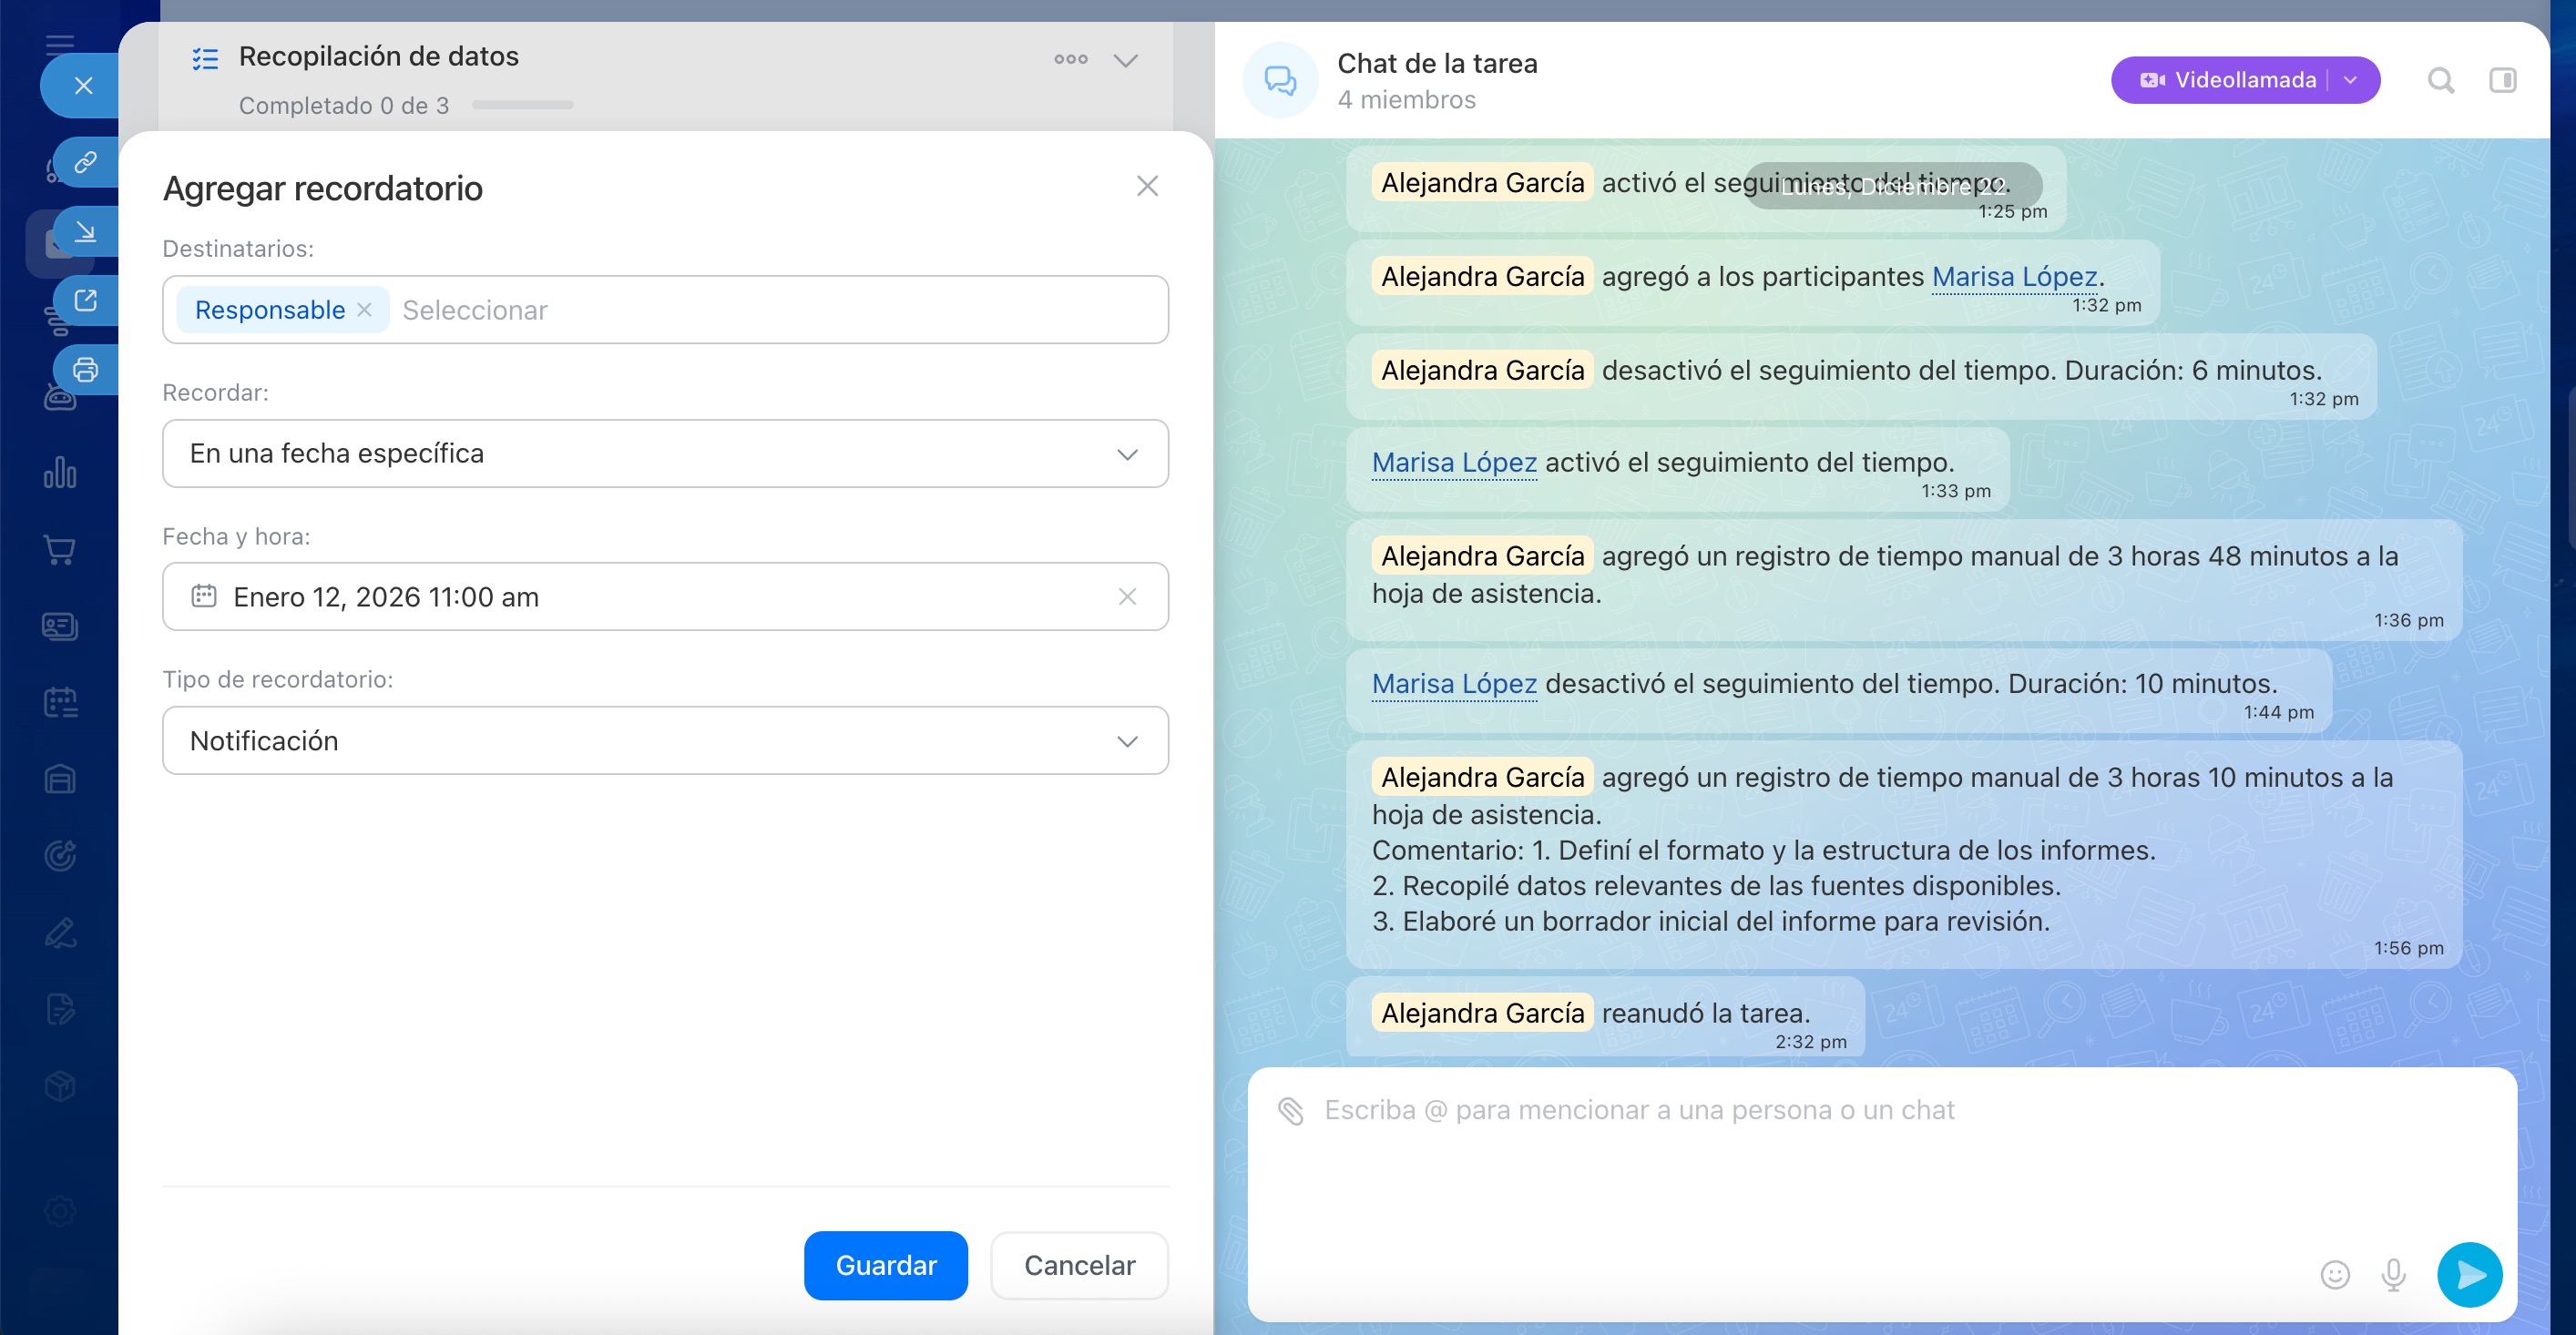Open the Tipo de recordatorio dropdown
Screen dimensions: 2576x1335
pyautogui.click(x=665, y=741)
